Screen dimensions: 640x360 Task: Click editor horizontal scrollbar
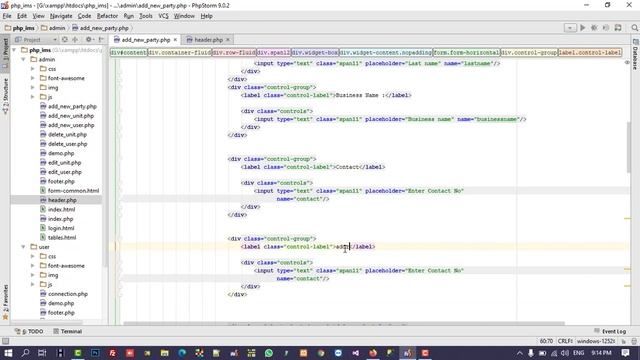(344, 323)
